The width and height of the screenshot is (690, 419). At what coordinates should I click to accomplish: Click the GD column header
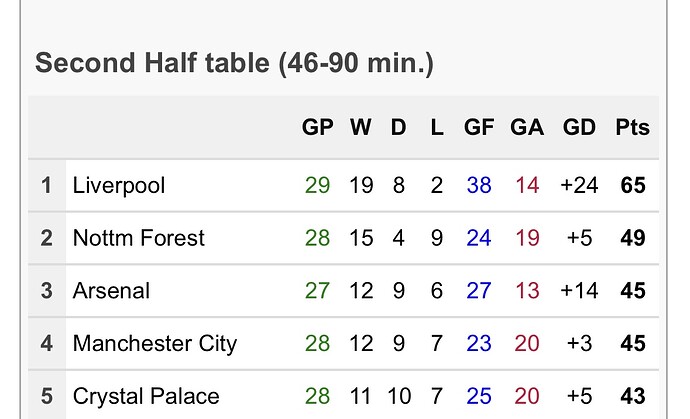[x=579, y=128]
